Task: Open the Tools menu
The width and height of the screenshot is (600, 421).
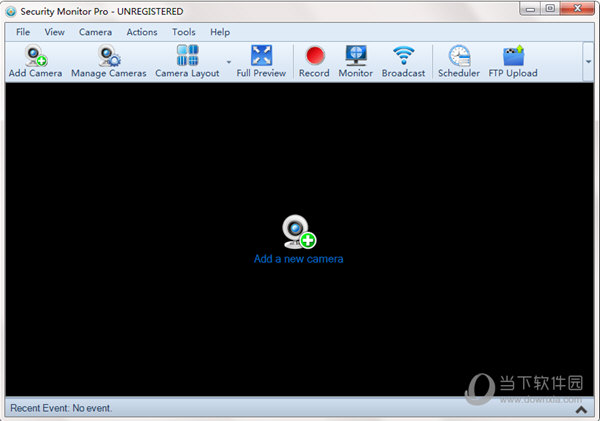Action: [x=184, y=32]
